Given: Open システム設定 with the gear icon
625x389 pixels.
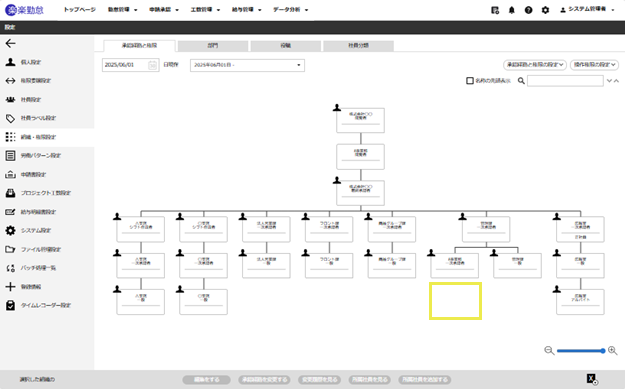Looking at the screenshot, I should [47, 231].
